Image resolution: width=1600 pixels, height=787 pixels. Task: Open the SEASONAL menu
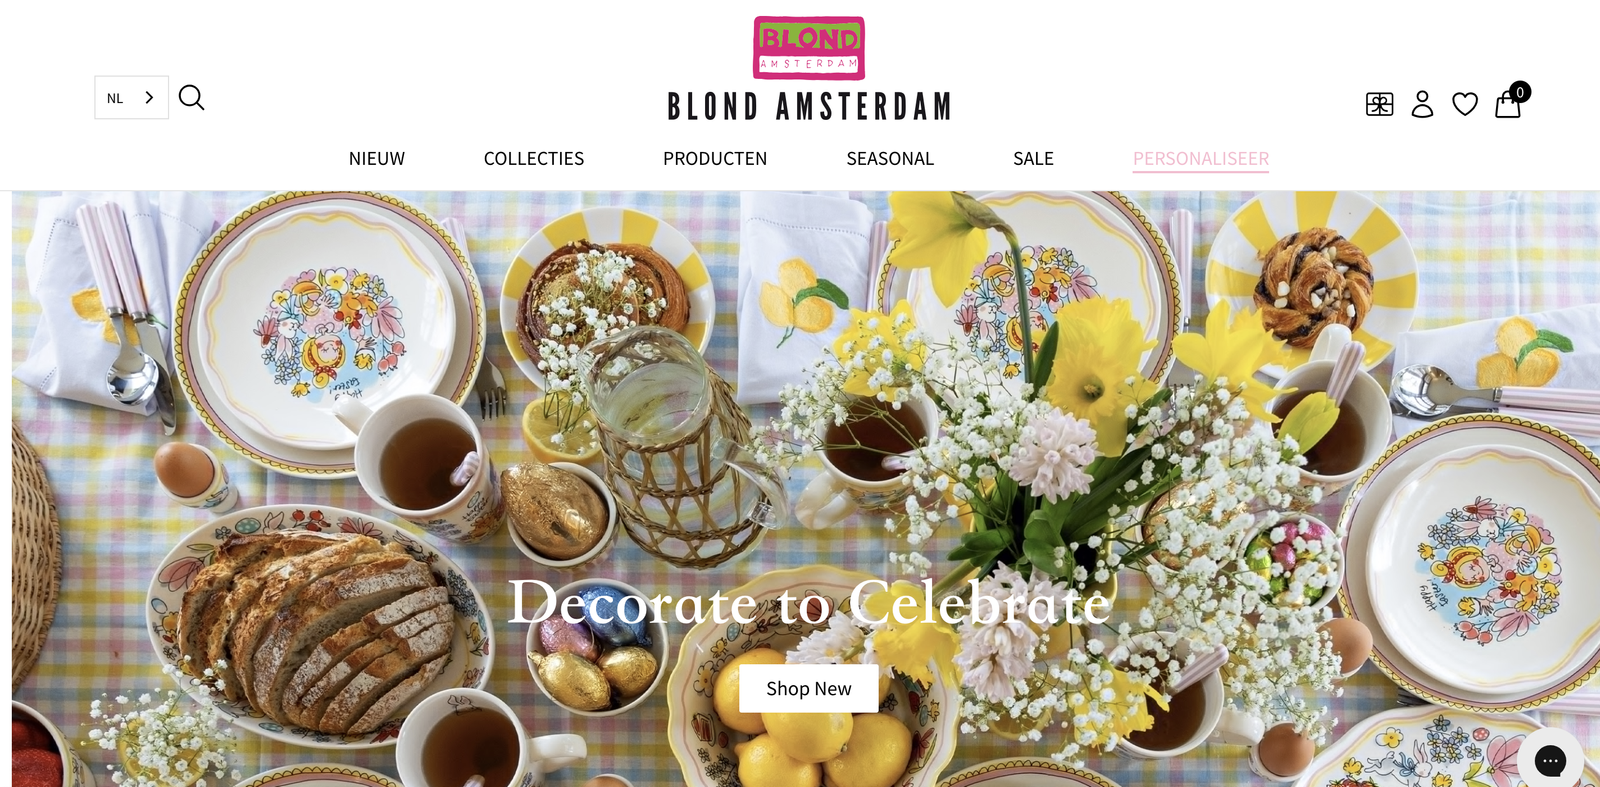point(890,159)
